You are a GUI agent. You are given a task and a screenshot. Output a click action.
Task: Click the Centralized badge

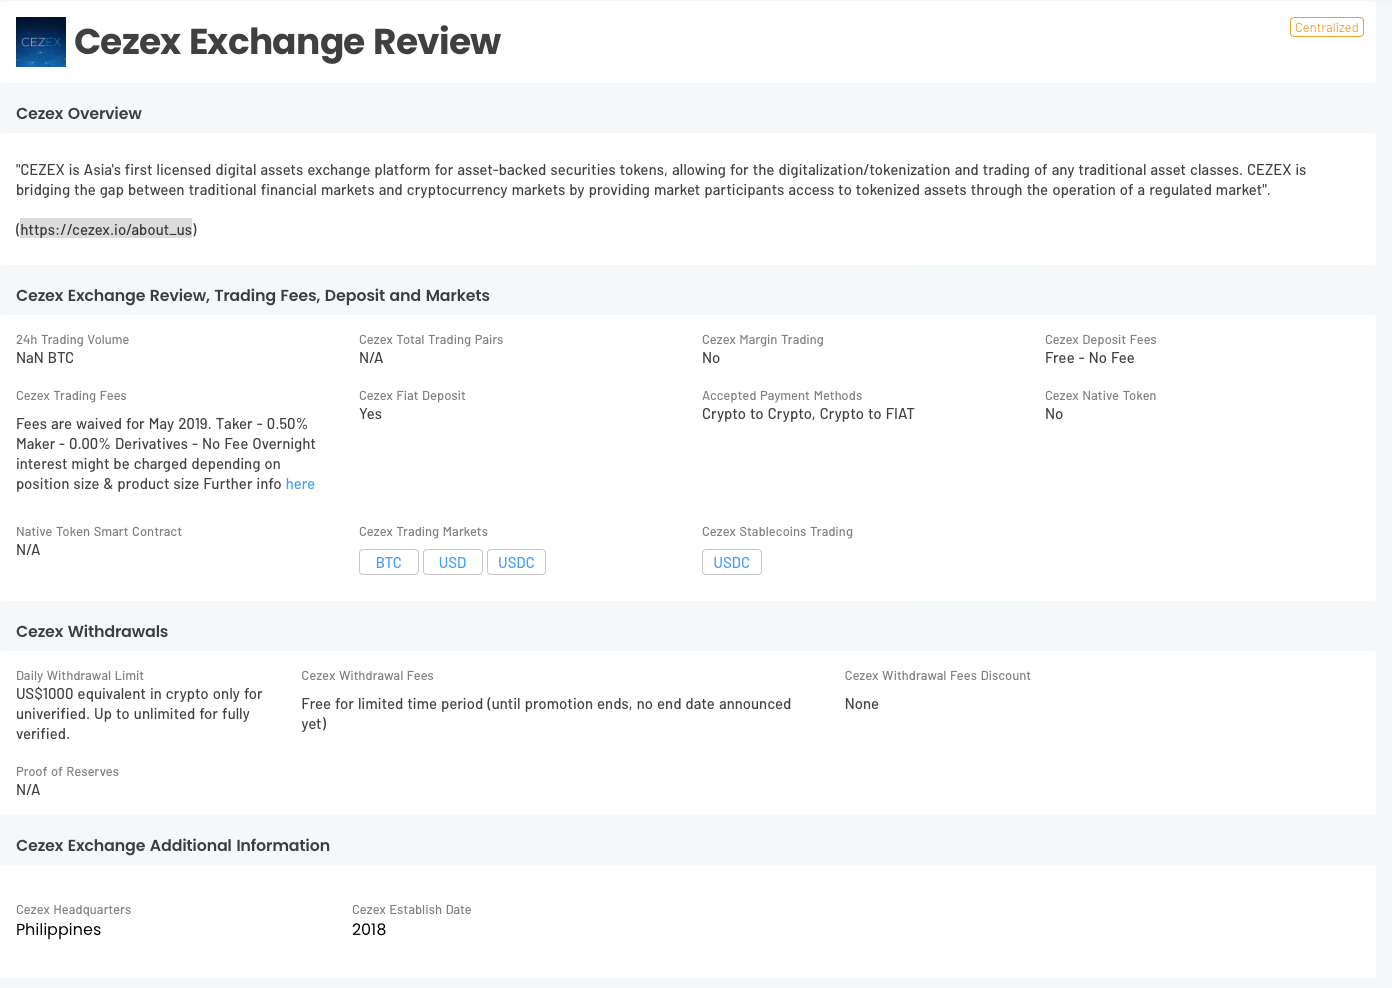coord(1326,28)
